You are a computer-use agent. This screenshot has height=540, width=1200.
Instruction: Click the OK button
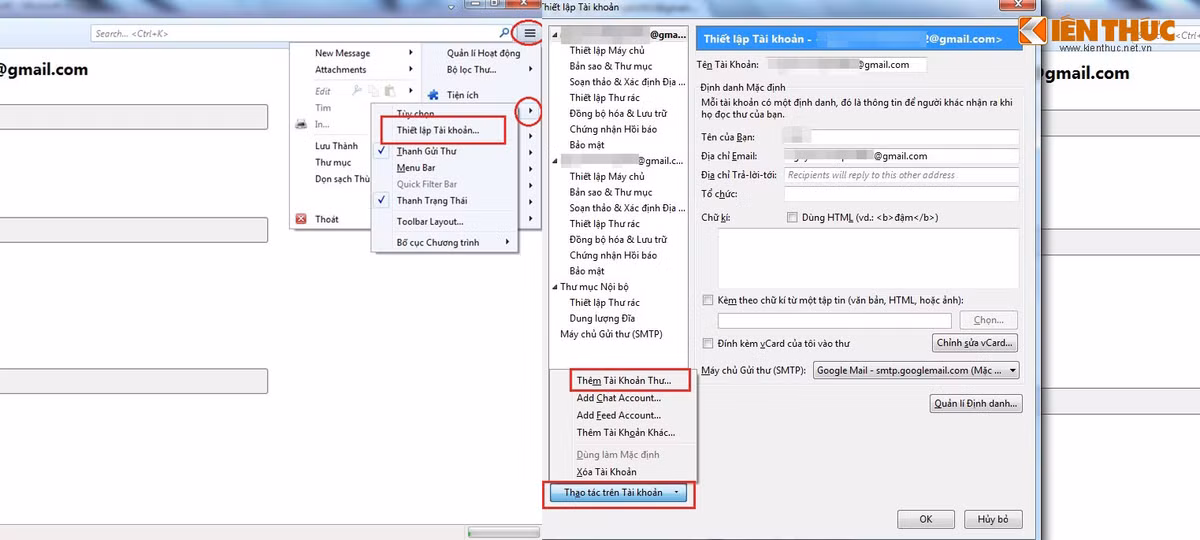[x=926, y=520]
